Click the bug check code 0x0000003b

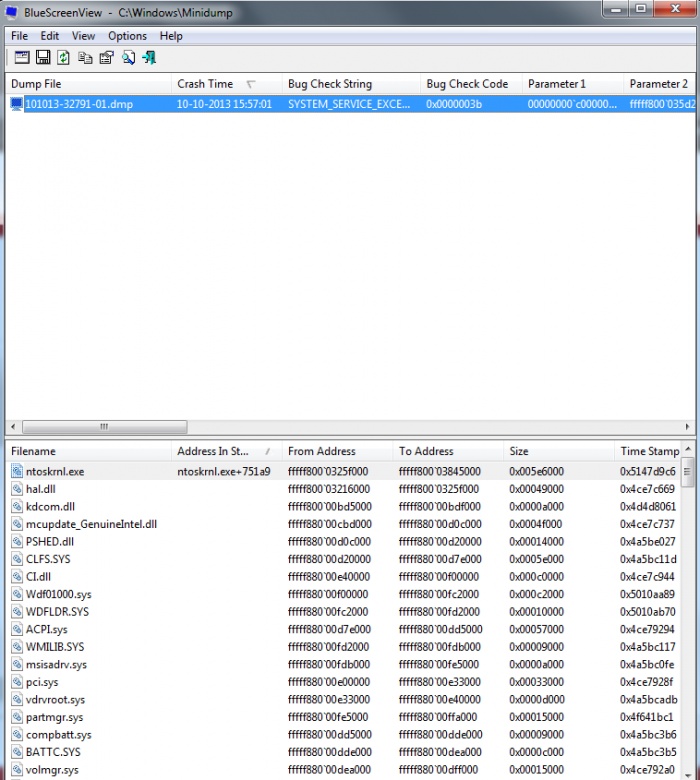point(454,104)
